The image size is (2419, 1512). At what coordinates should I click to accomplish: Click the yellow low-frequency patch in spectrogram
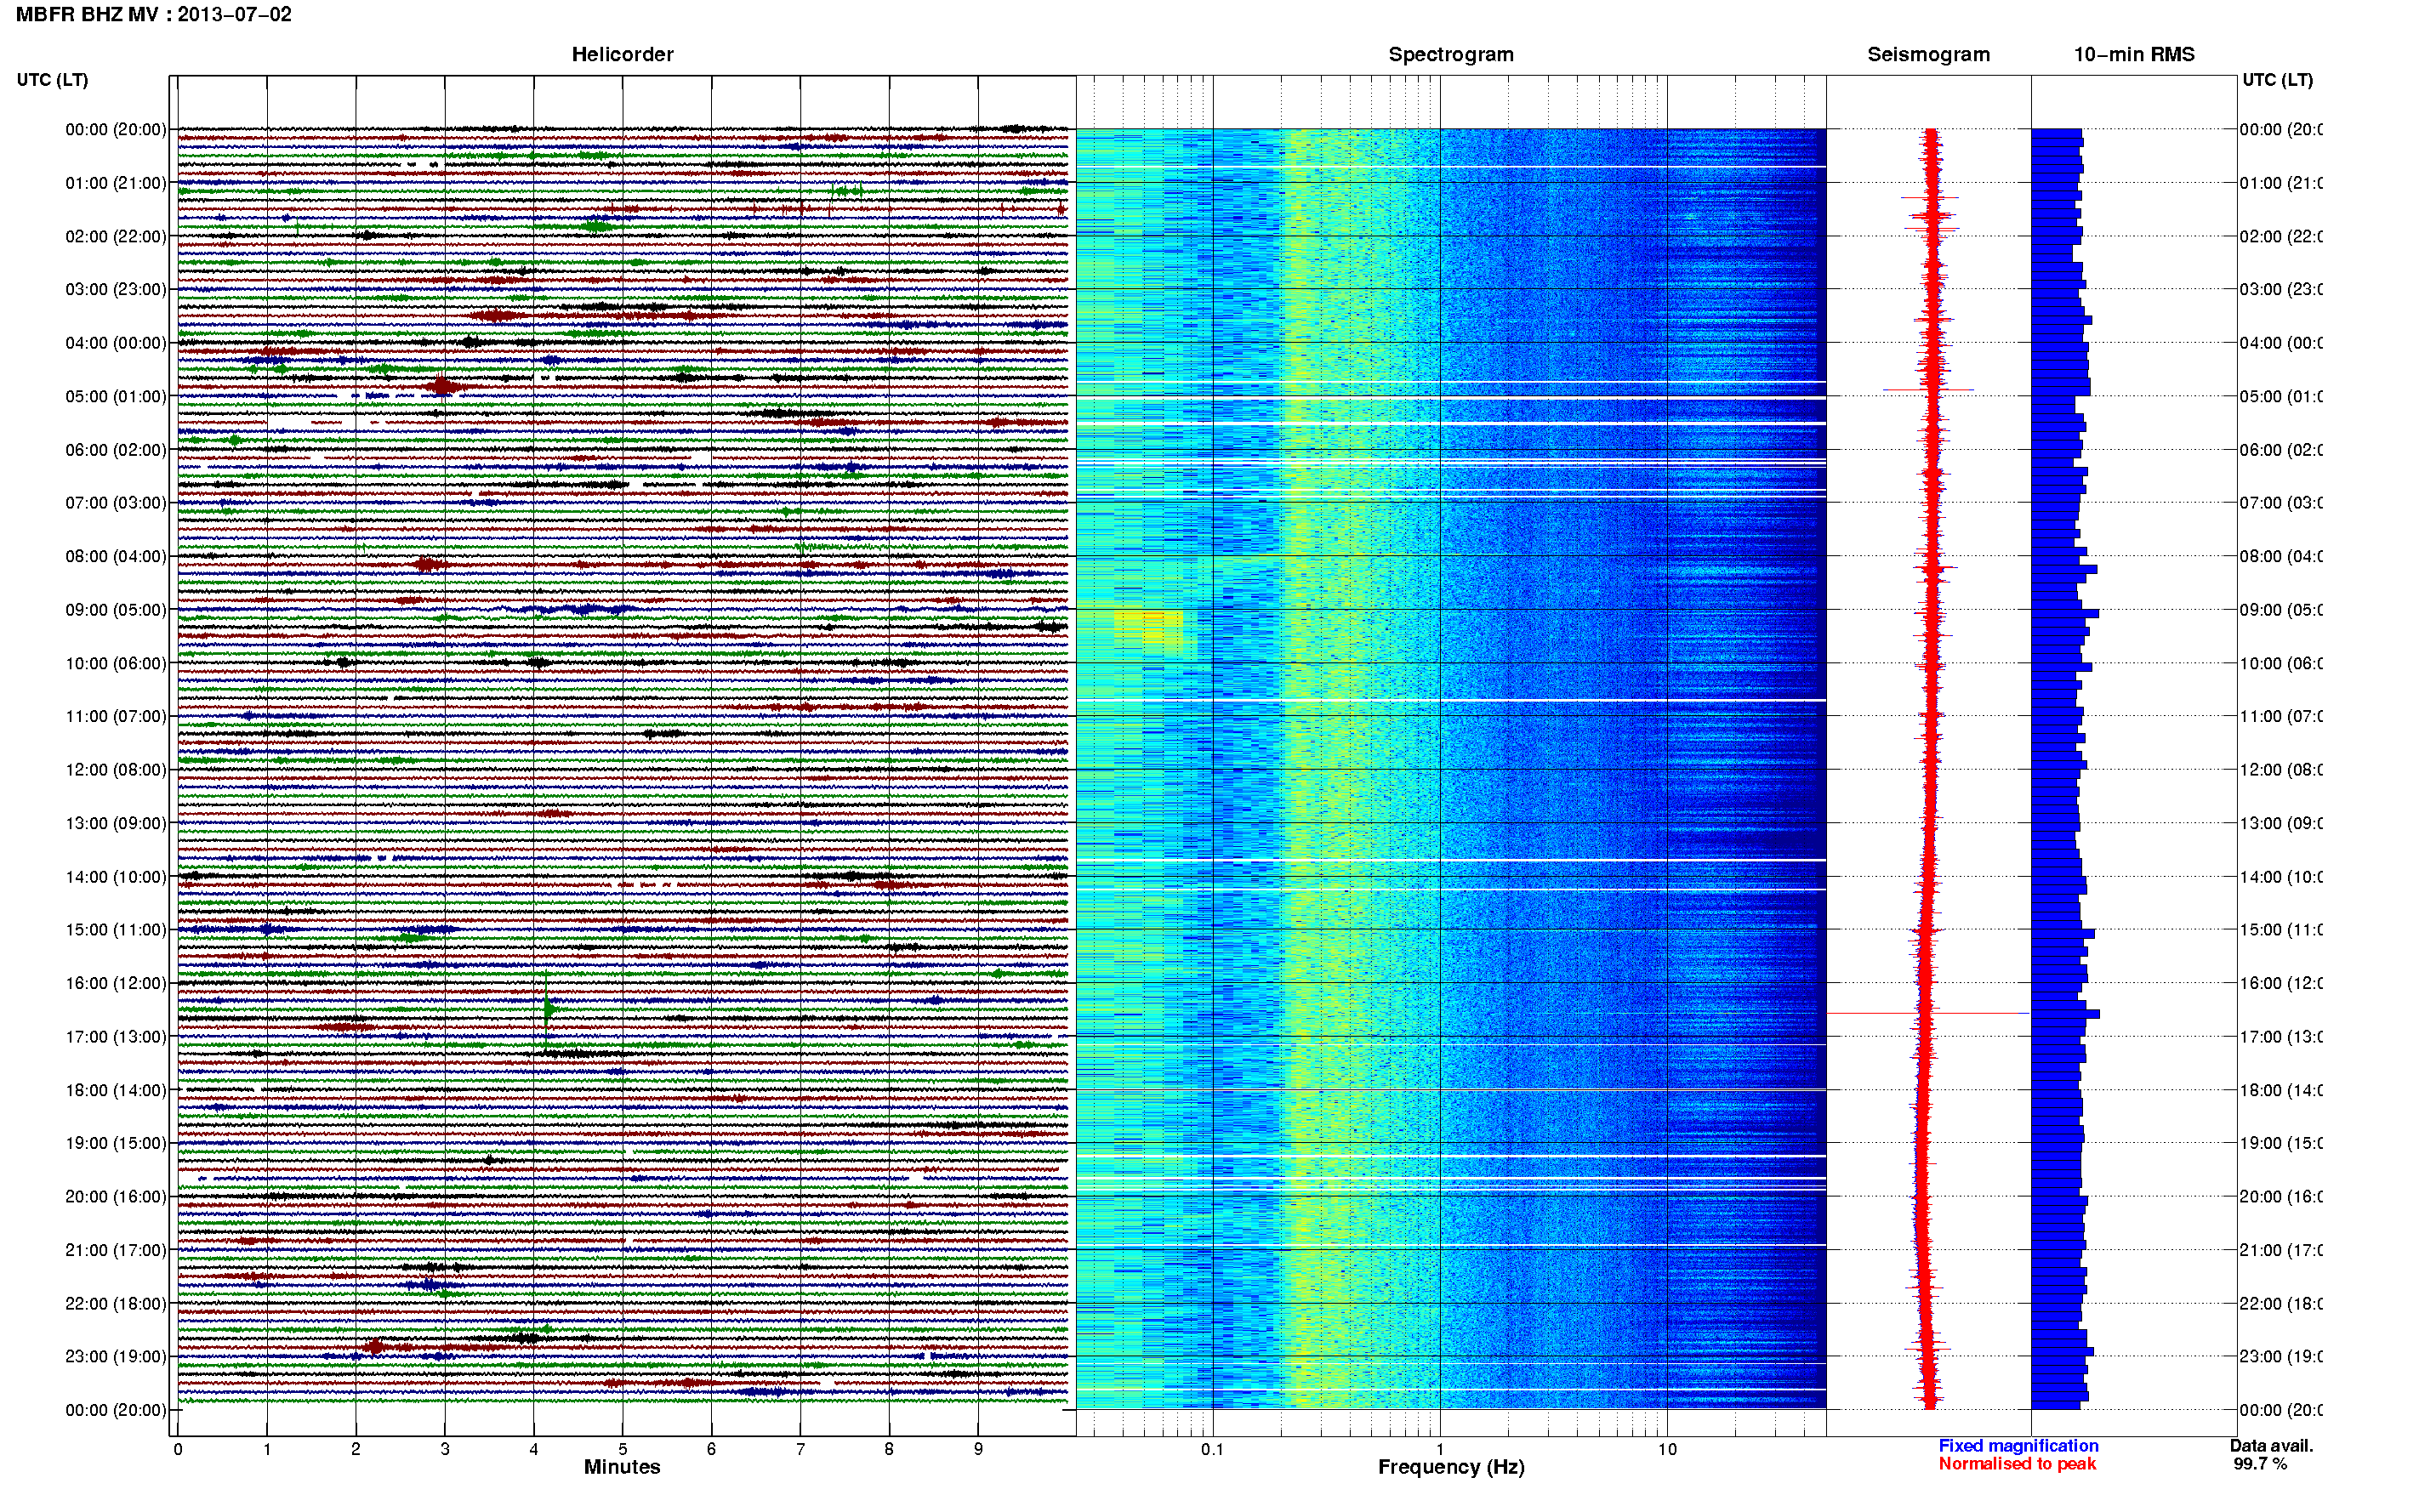click(1150, 629)
